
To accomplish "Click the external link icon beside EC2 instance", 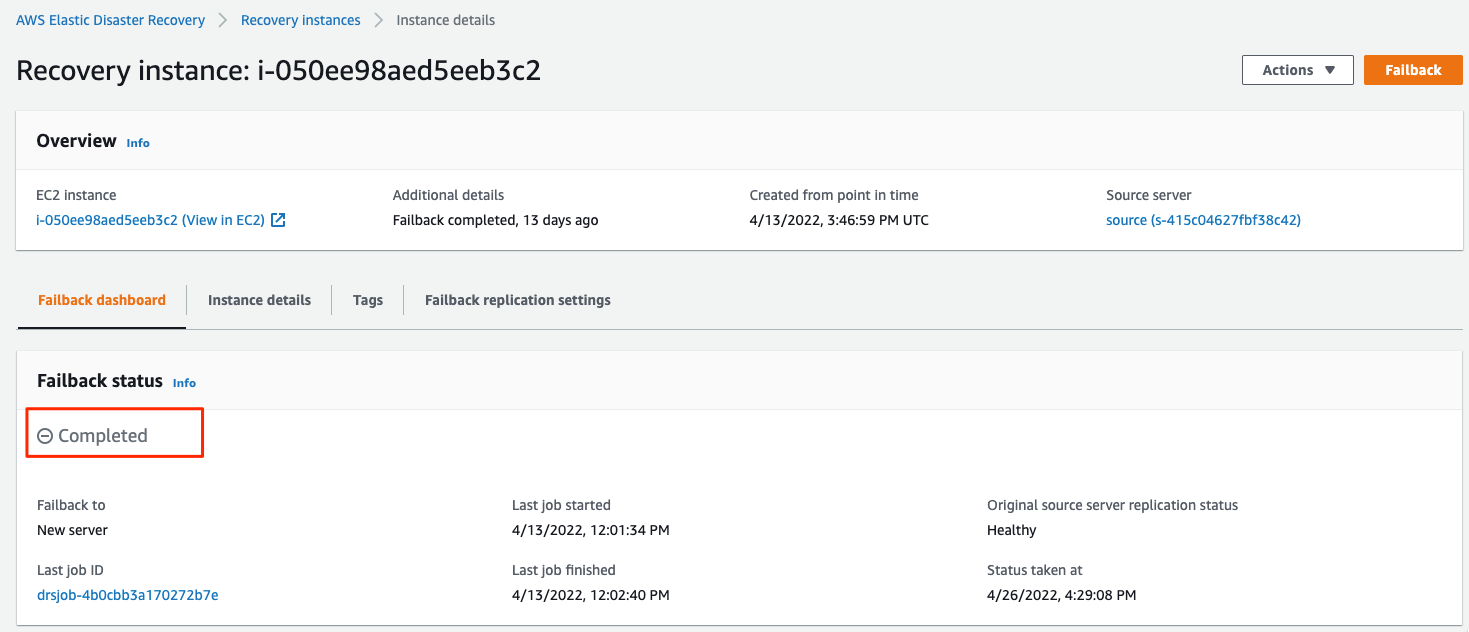I will (x=279, y=220).
